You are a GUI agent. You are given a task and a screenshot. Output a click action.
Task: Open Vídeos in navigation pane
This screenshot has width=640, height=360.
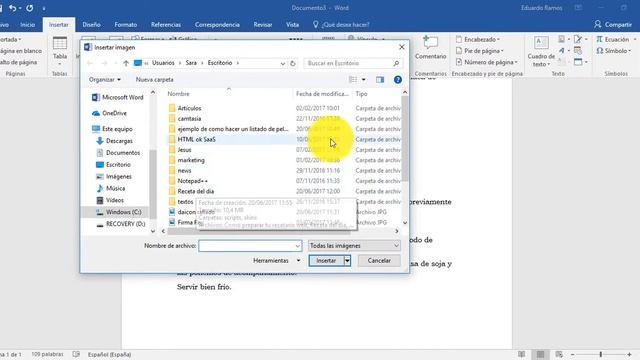pyautogui.click(x=110, y=200)
